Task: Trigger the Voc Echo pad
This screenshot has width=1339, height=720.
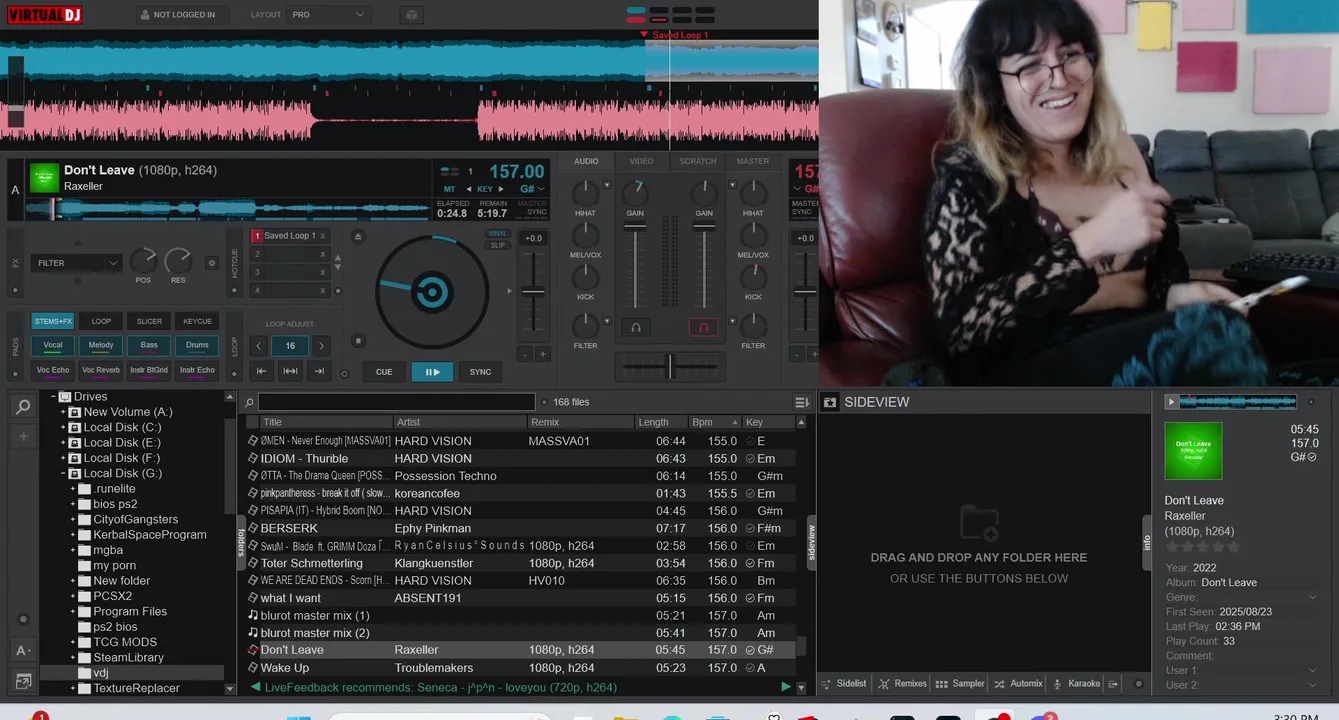Action: (53, 370)
